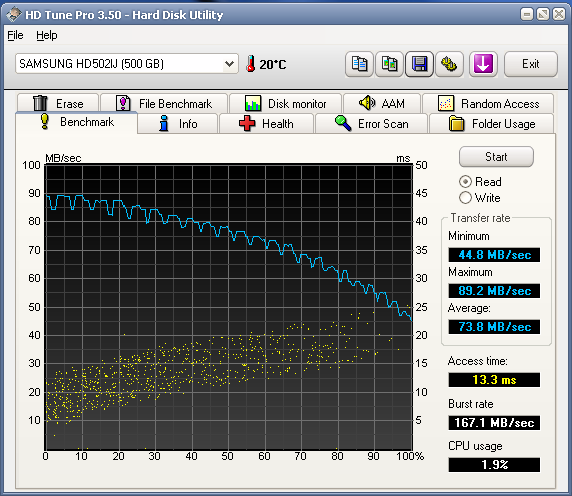
Task: Open the options gear icon
Action: pos(449,64)
